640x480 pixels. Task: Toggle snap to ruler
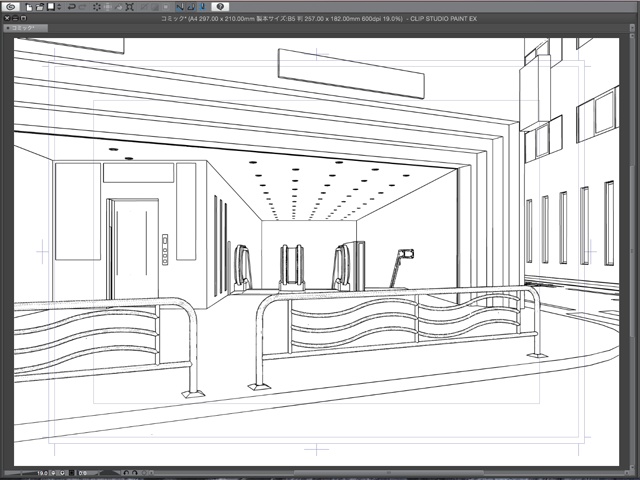178,6
